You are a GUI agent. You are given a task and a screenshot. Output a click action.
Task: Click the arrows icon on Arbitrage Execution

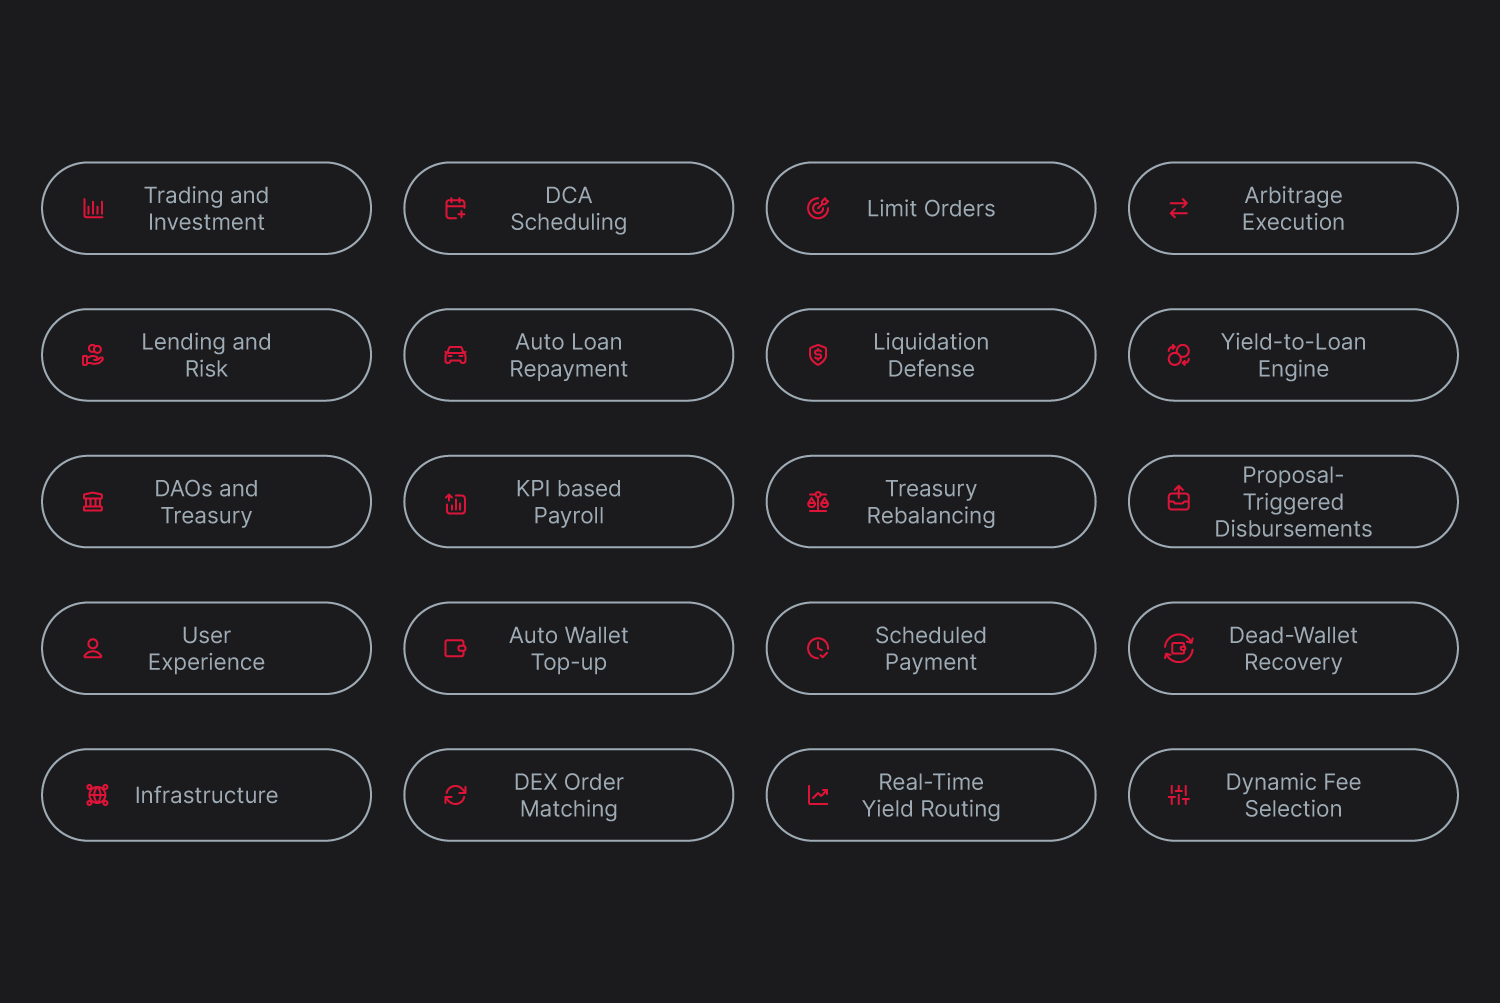coord(1178,208)
